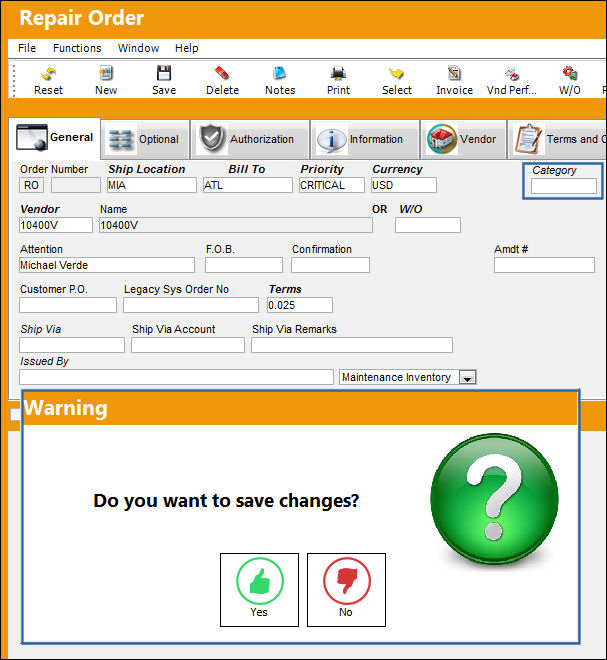Save the repair order using Save icon

[x=164, y=80]
